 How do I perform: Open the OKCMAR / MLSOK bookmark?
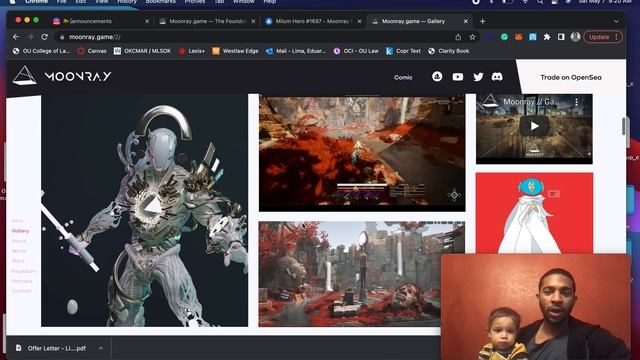(142, 51)
